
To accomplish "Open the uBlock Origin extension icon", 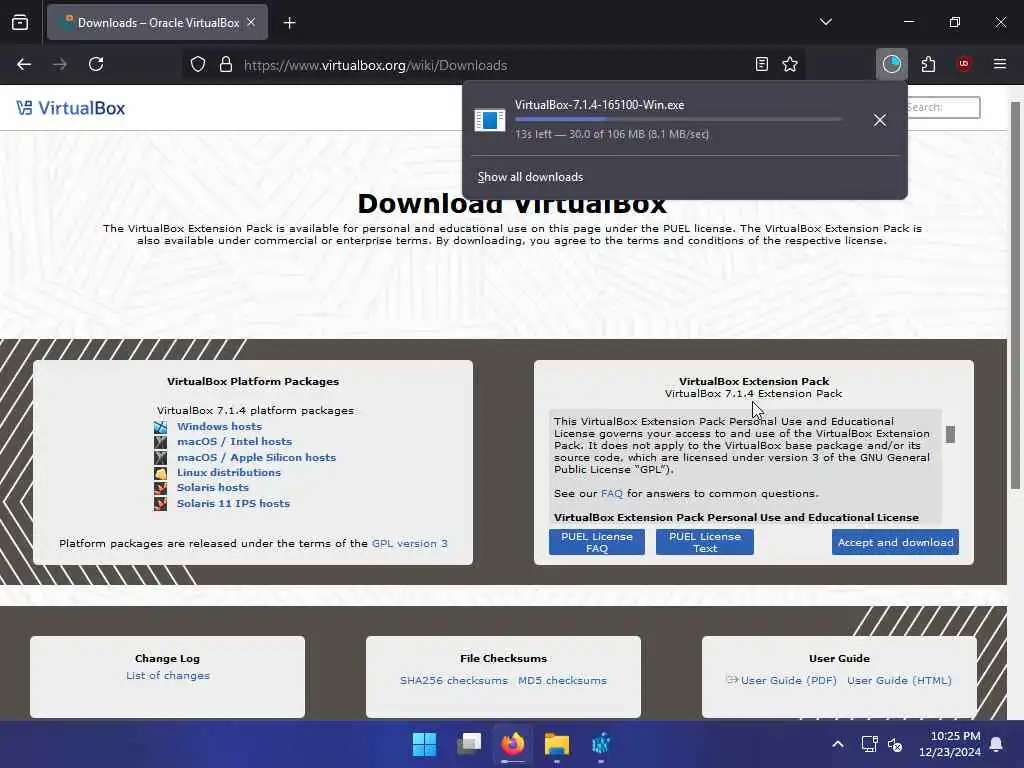I will click(x=964, y=64).
